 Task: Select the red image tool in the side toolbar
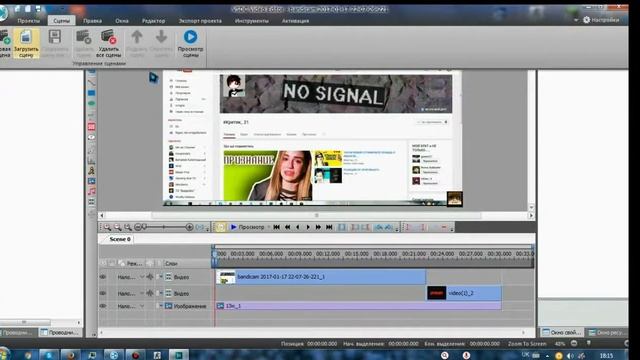coord(91,127)
